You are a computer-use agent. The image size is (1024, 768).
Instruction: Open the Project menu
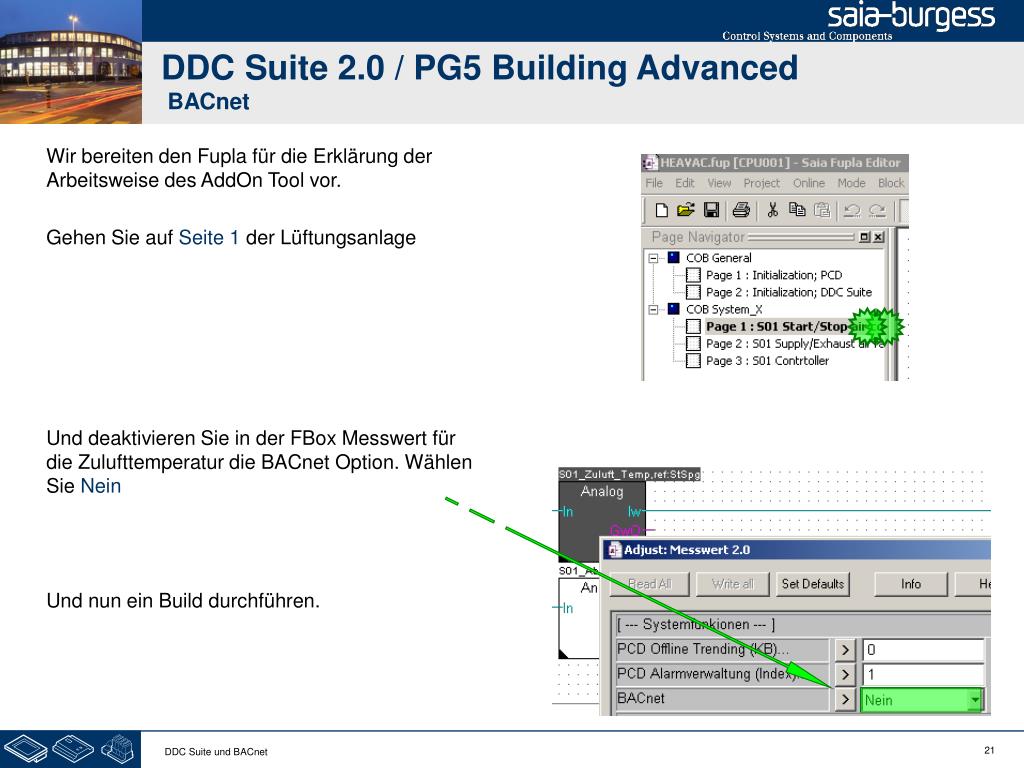(x=761, y=183)
